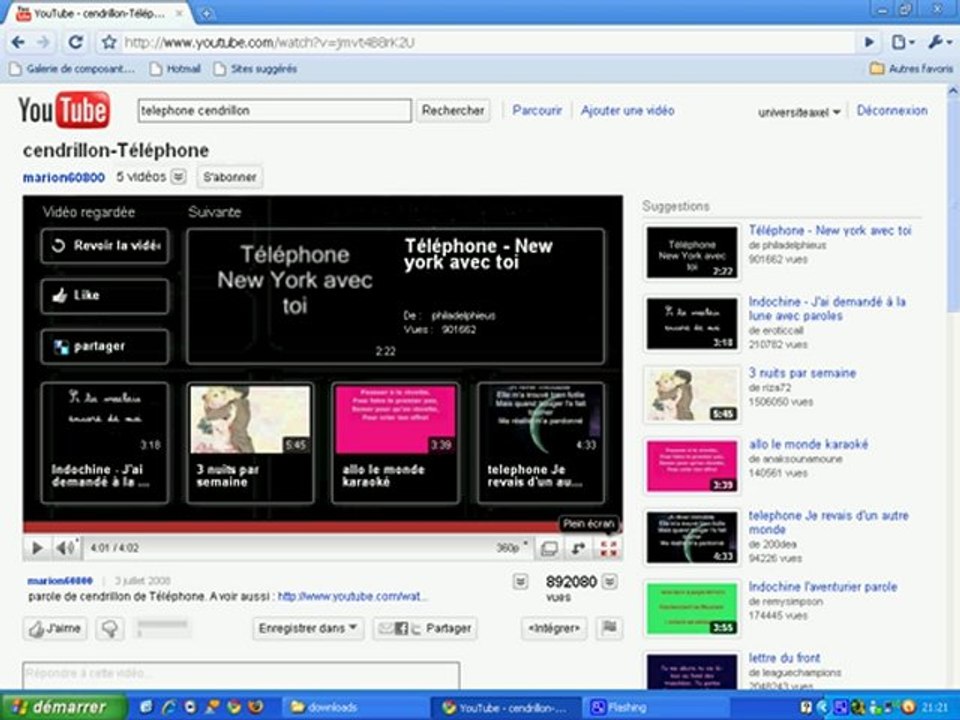This screenshot has width=960, height=720.
Task: Go back with the browser back arrow
Action: [x=18, y=42]
